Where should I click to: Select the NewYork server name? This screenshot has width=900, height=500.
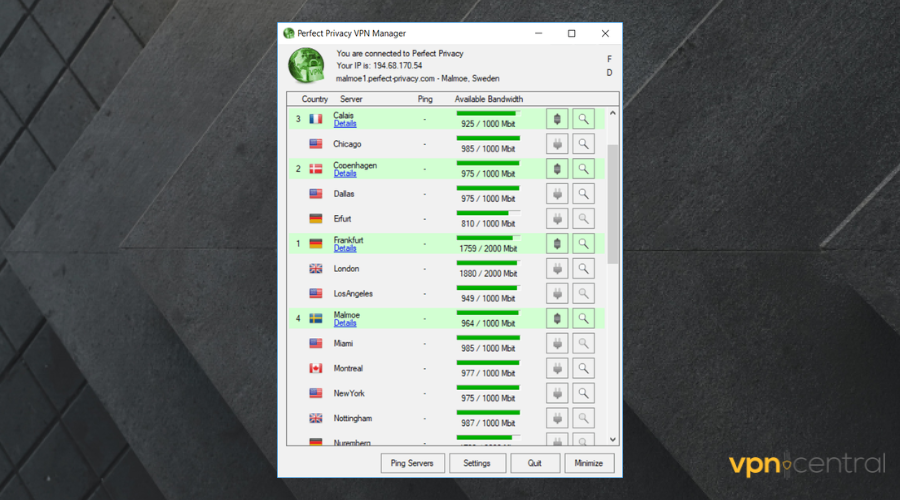(x=349, y=394)
